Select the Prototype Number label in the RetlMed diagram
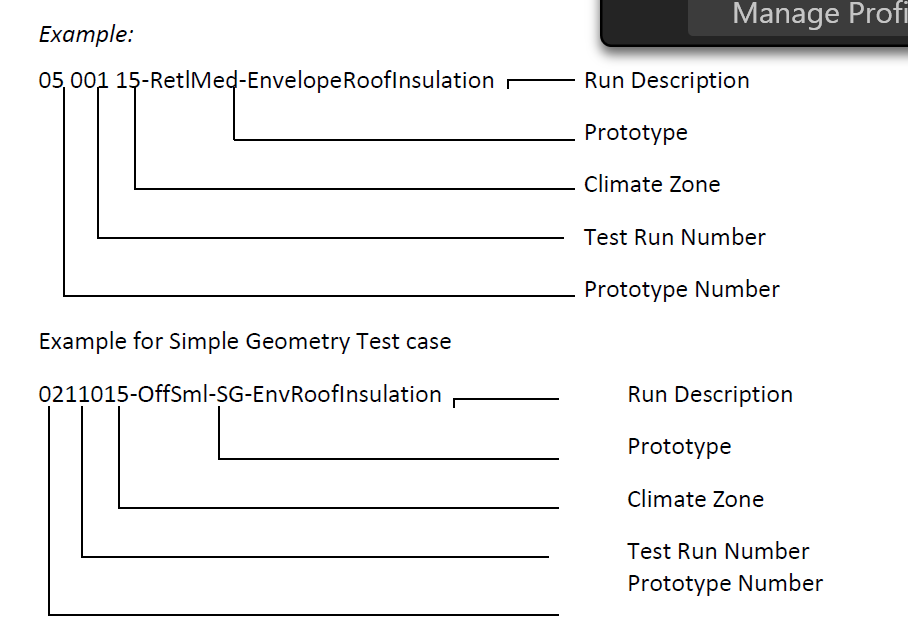Image resolution: width=908 pixels, height=639 pixels. (x=682, y=289)
